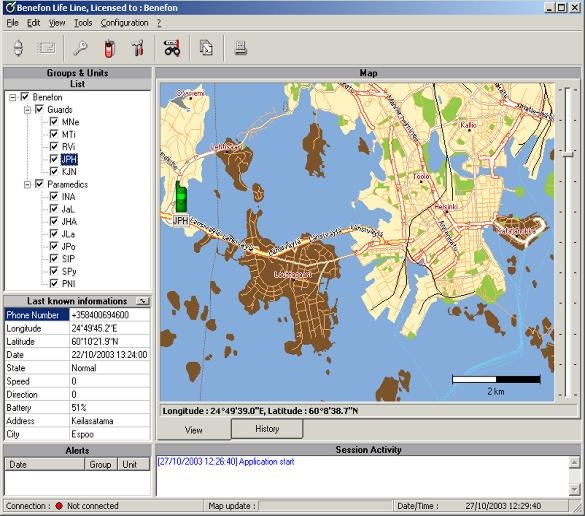Click the Date column header in Alerts
Image resolution: width=585 pixels, height=516 pixels.
pyautogui.click(x=44, y=465)
